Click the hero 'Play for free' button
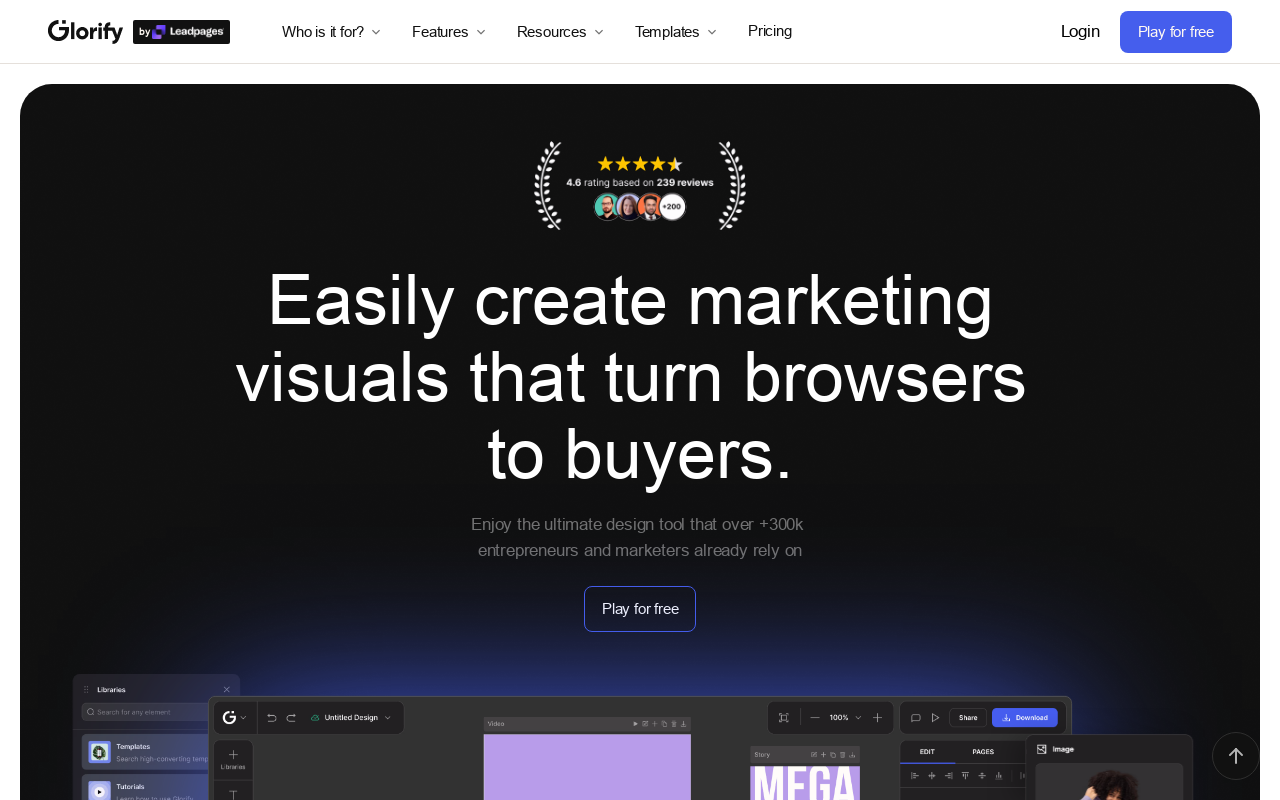 coord(640,609)
